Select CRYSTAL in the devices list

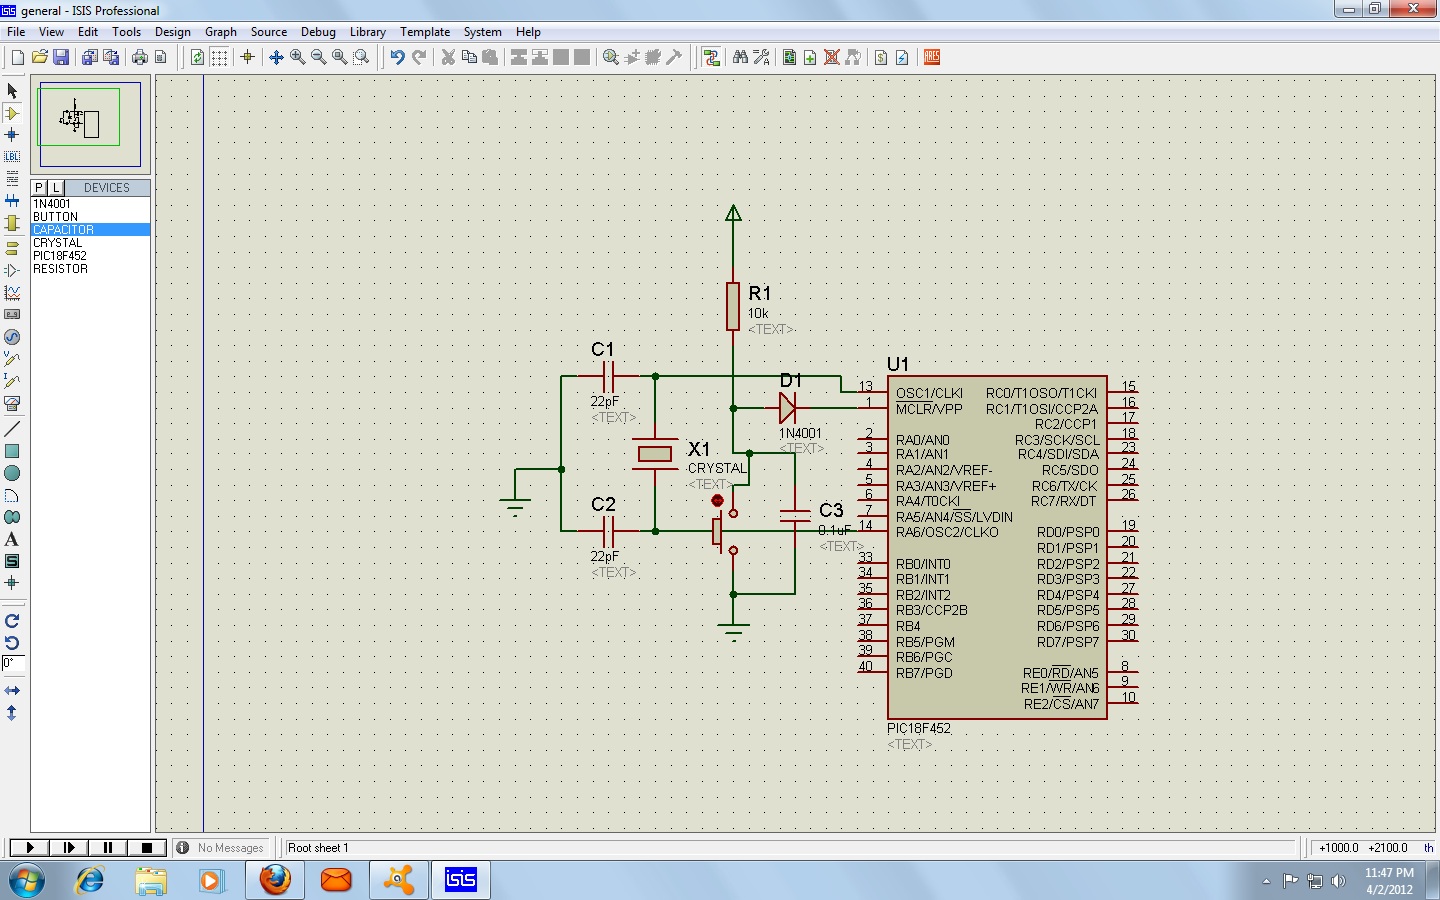[x=58, y=243]
